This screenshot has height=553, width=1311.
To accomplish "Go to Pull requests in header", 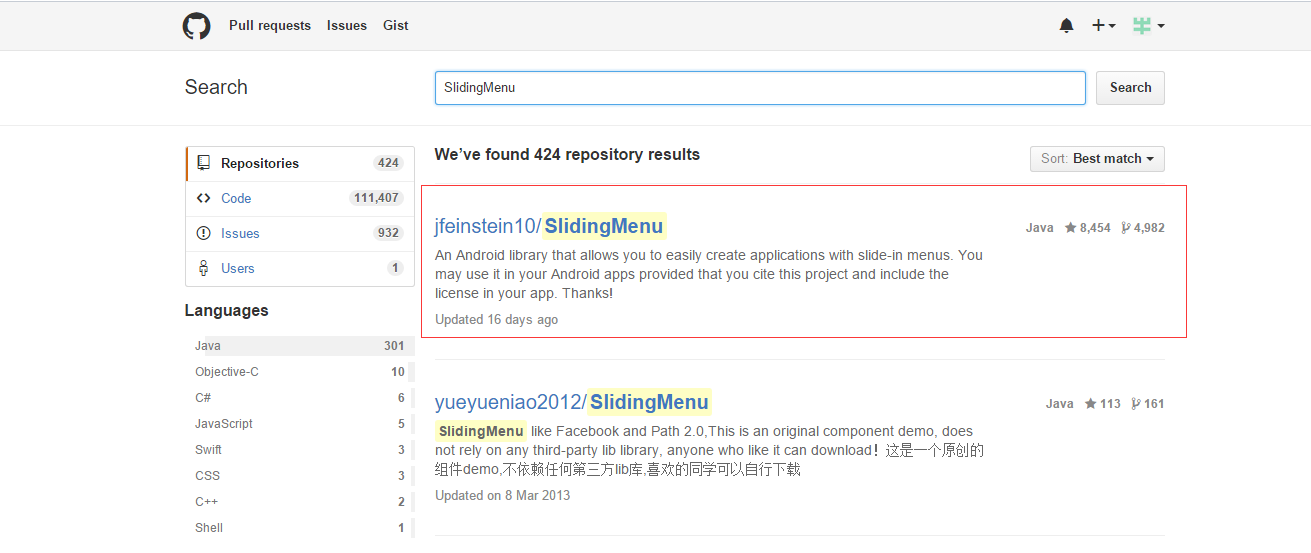I will (x=270, y=26).
